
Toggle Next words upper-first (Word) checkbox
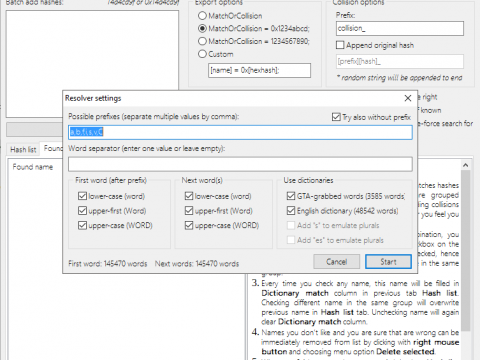(x=189, y=211)
